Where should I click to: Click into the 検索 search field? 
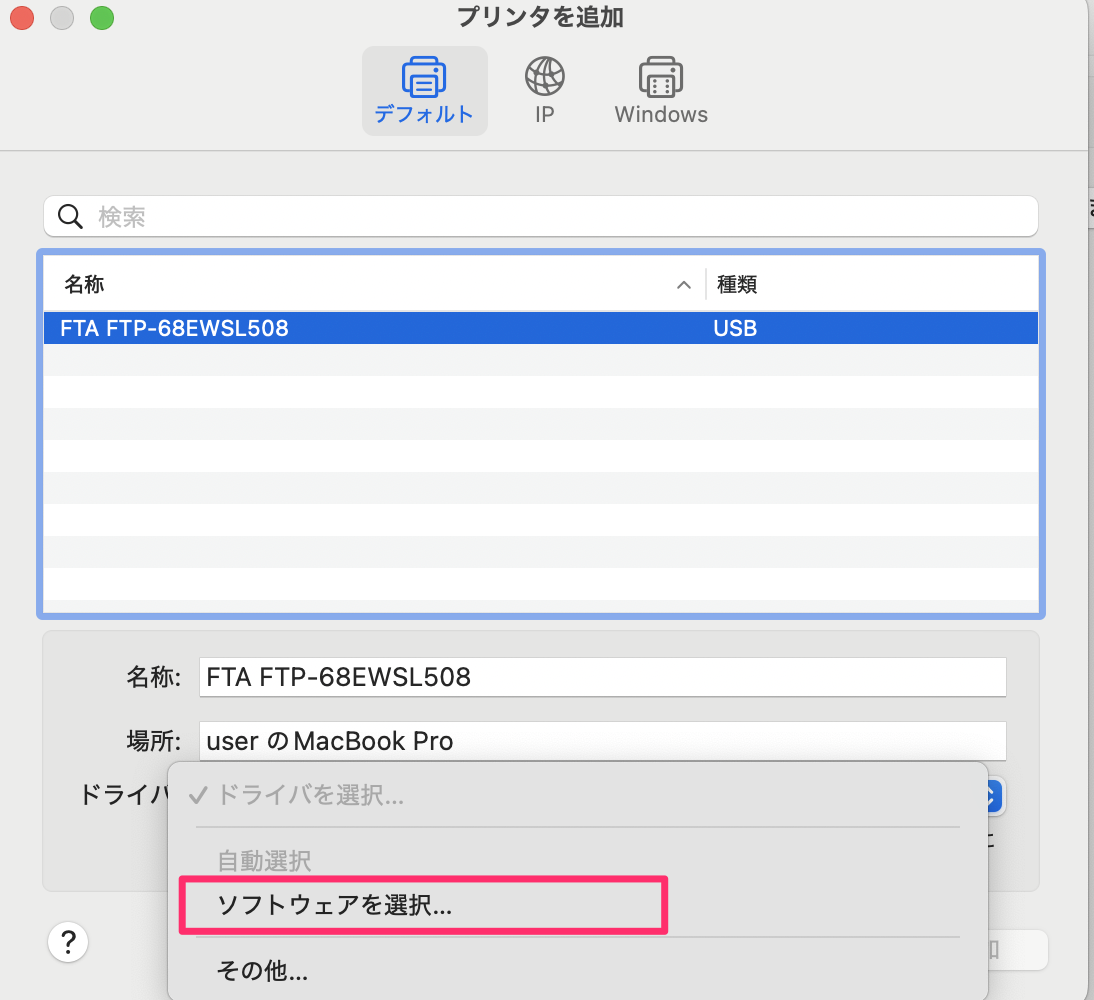560,217
